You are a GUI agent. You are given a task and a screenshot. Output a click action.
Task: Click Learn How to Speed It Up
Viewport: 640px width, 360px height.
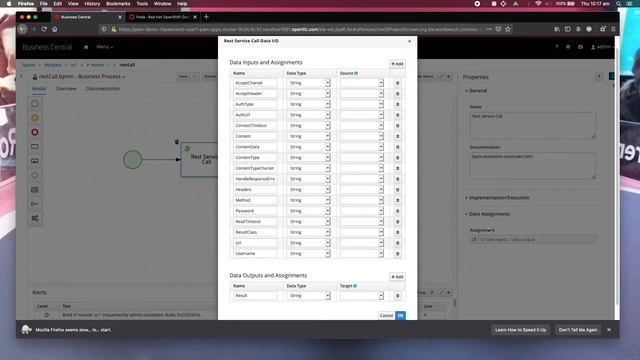click(520, 330)
